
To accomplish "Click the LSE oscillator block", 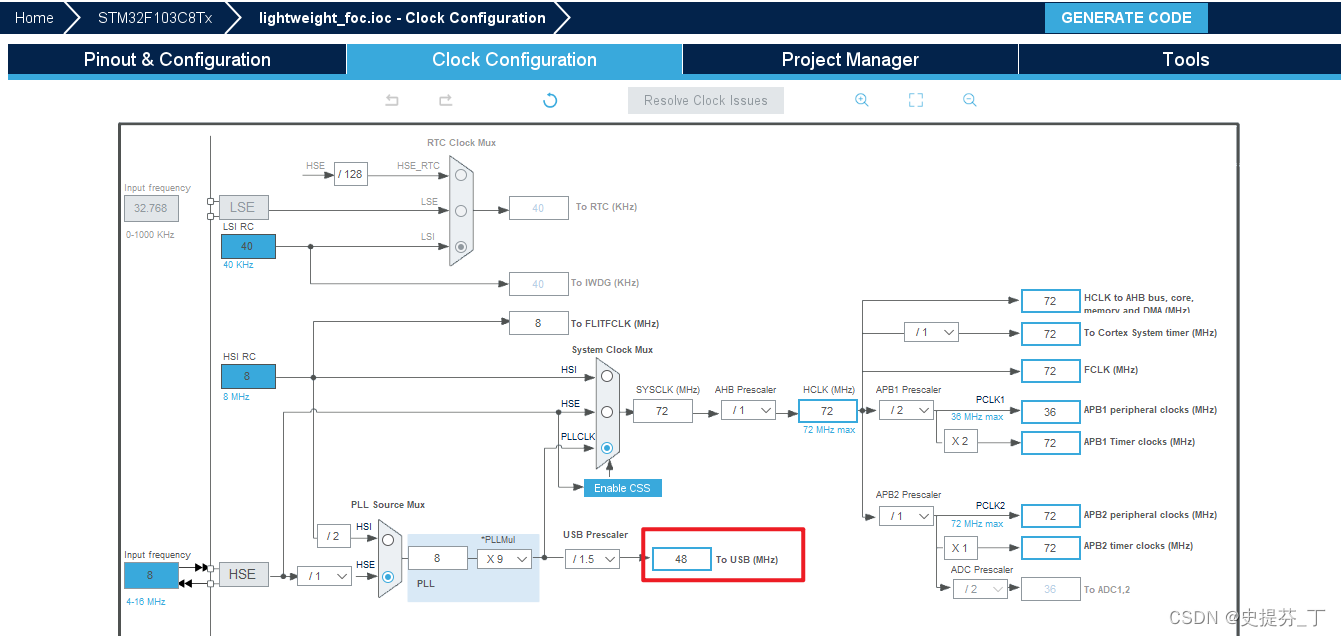I will tap(243, 207).
